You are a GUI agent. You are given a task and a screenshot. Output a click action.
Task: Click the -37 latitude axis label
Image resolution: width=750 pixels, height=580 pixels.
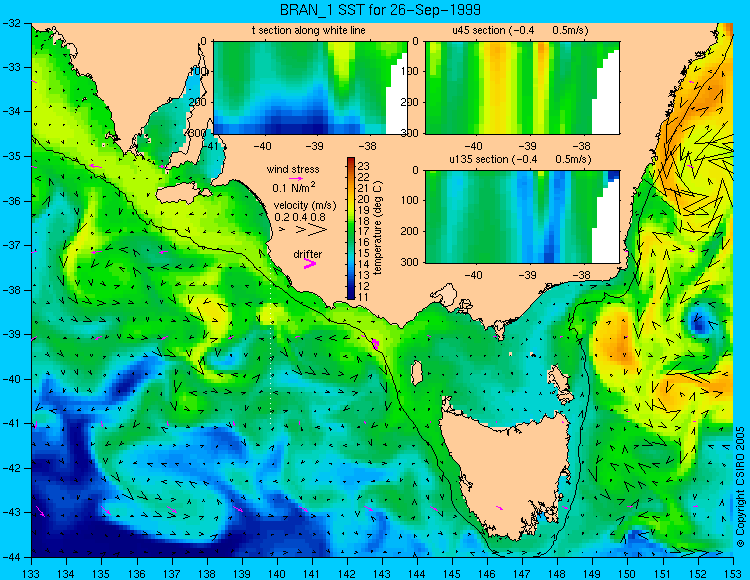[12, 245]
